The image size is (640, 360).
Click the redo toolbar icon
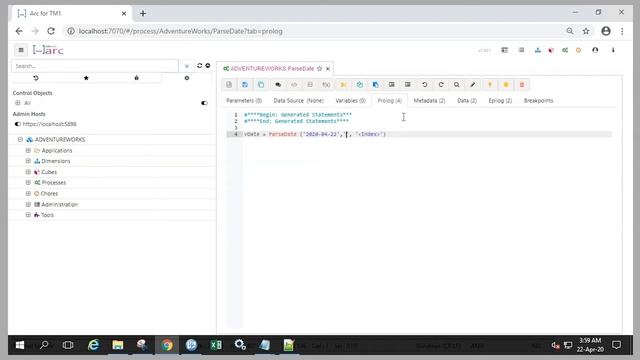click(441, 84)
